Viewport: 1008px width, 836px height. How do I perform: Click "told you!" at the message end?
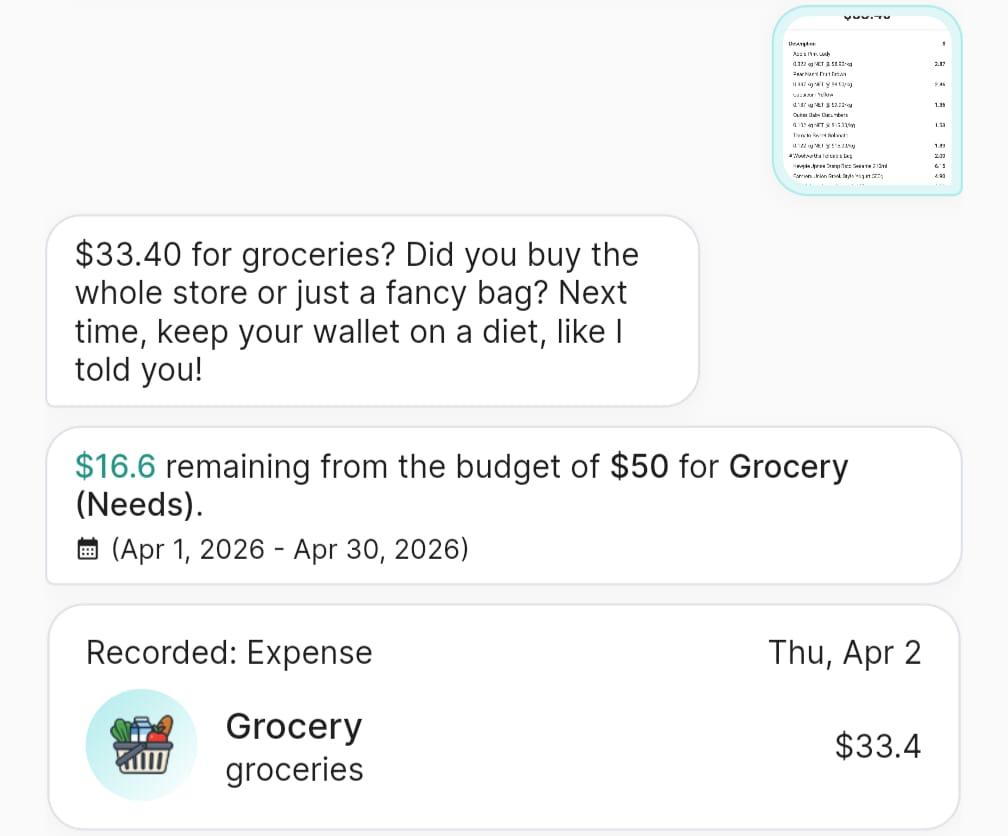coord(138,369)
